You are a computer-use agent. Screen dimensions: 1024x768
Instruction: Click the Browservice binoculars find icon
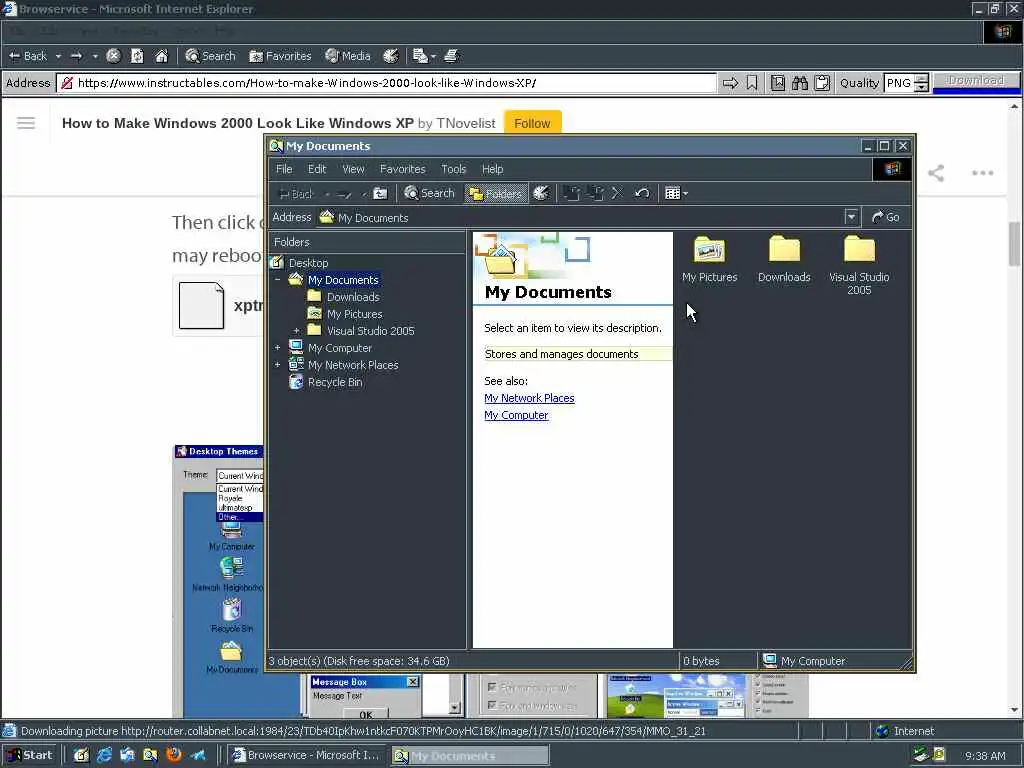800,83
